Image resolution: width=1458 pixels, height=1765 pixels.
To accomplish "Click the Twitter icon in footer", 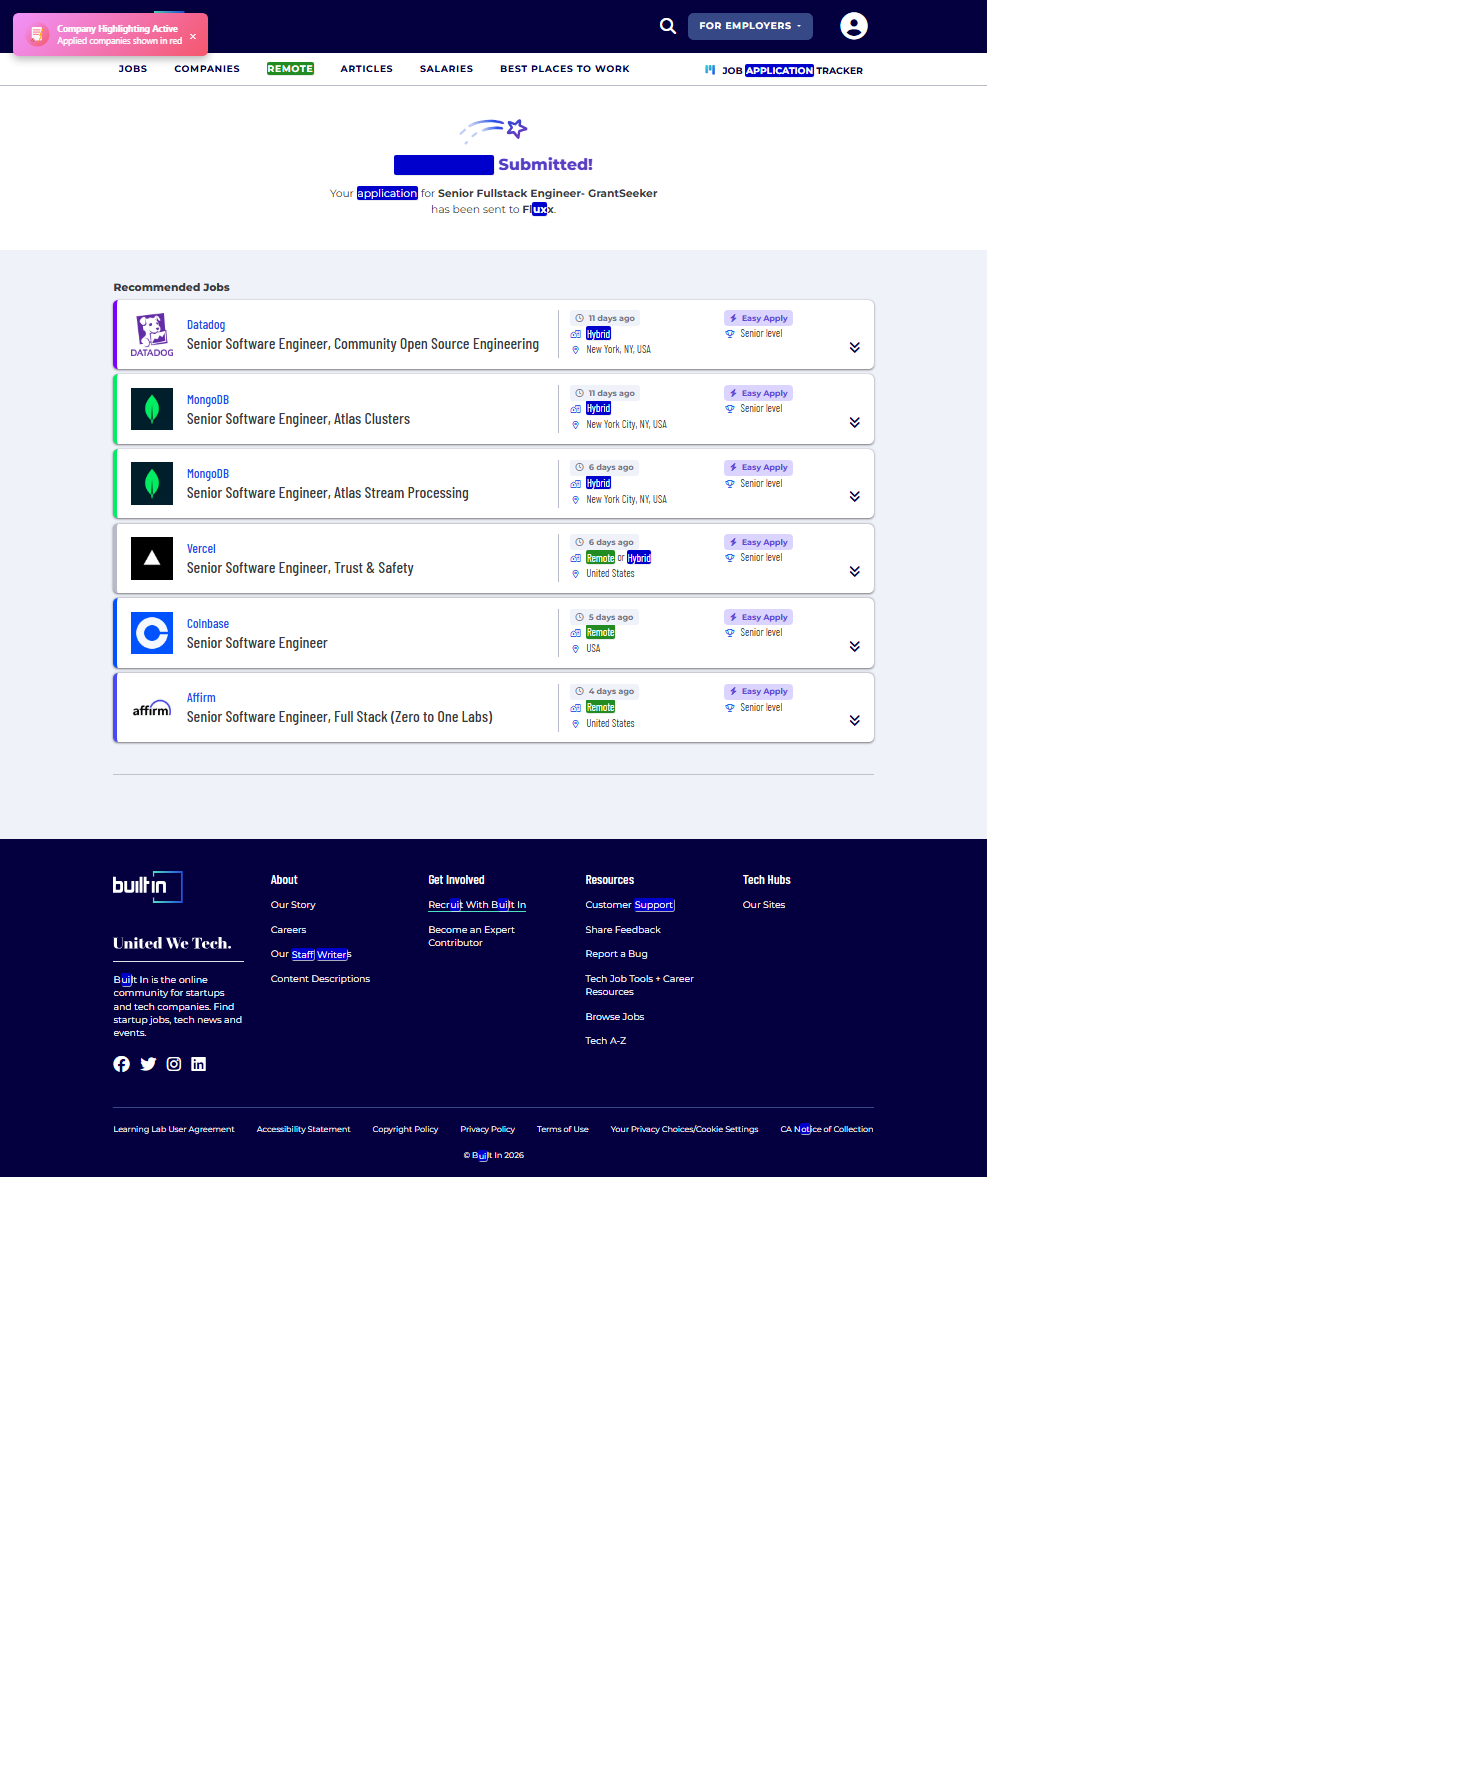I will (148, 1064).
